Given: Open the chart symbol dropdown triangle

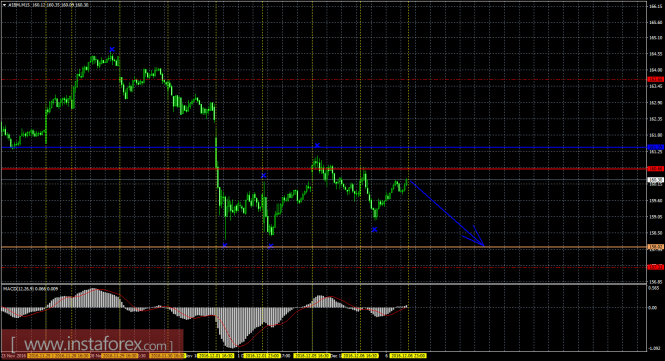Looking at the screenshot, I should coord(5,5).
